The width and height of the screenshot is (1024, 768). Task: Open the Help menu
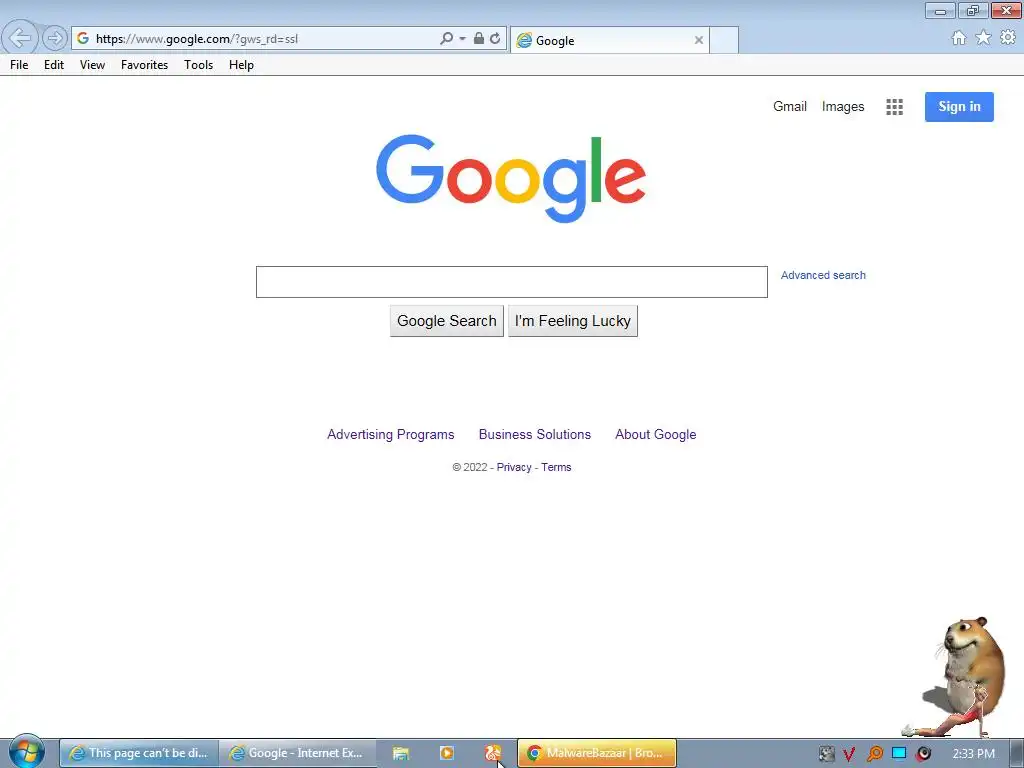tap(241, 65)
